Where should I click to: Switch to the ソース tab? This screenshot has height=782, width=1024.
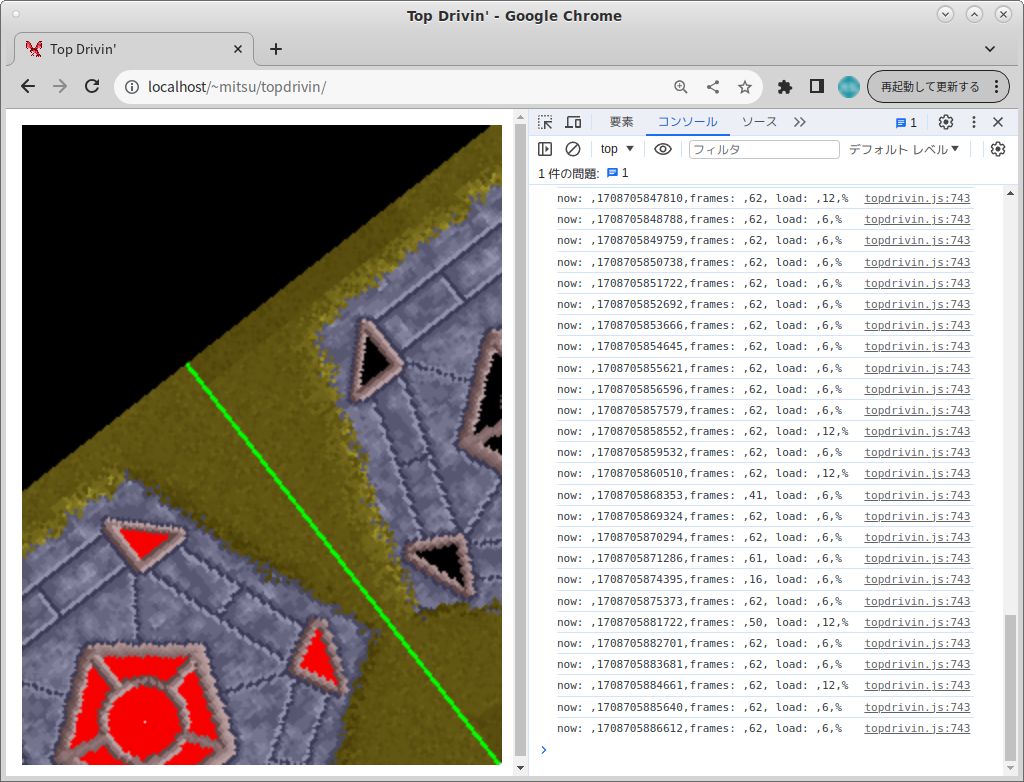(x=759, y=122)
